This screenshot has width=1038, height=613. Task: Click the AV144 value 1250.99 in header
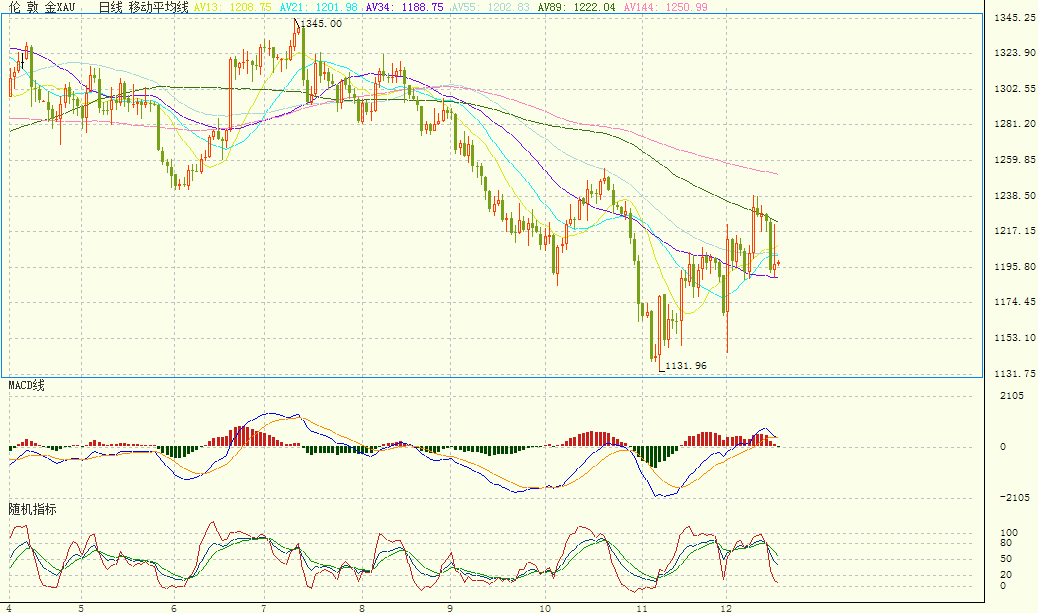click(x=686, y=7)
